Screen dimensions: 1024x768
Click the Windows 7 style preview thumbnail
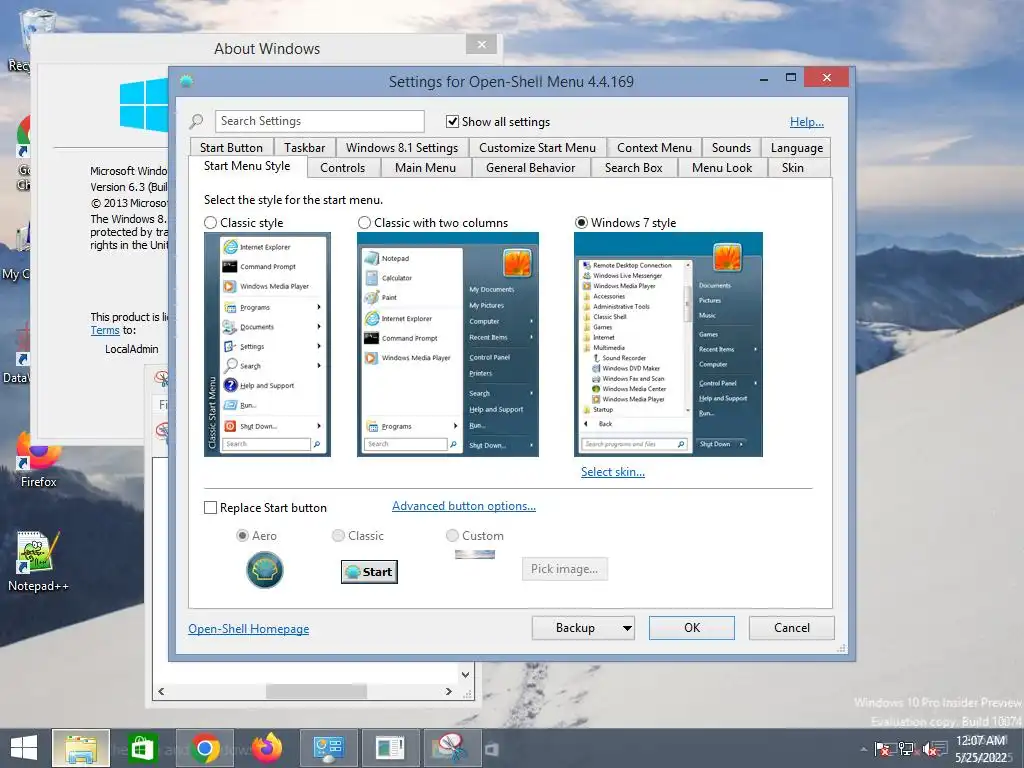668,344
